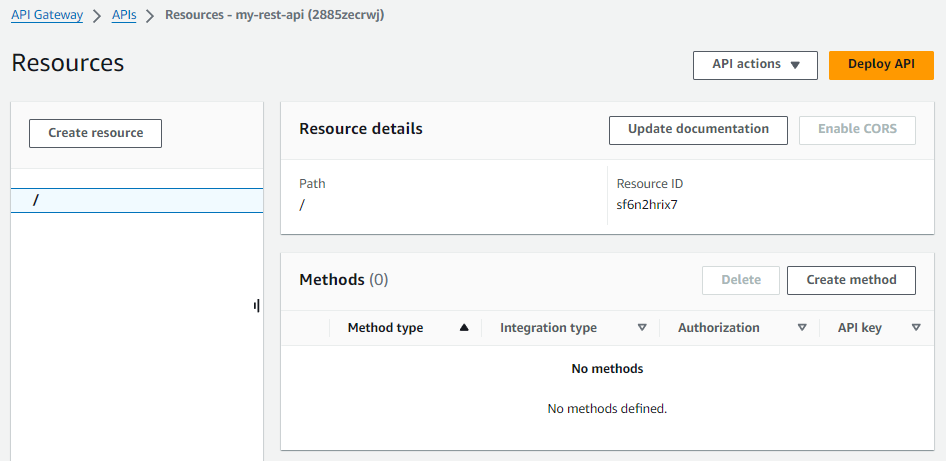Click the Integration type column header
This screenshot has height=461, width=946.
click(548, 328)
